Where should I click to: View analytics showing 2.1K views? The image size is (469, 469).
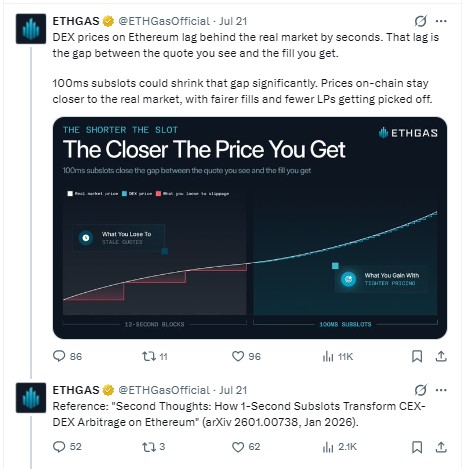click(339, 447)
